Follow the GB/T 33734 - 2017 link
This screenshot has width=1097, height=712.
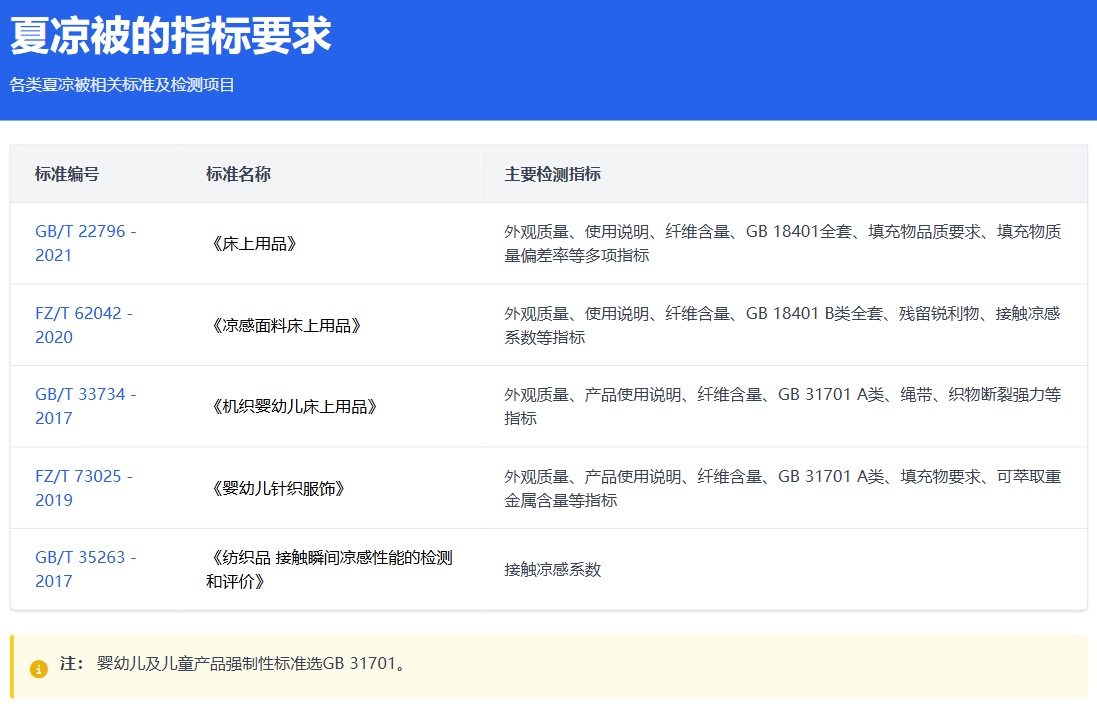(85, 406)
